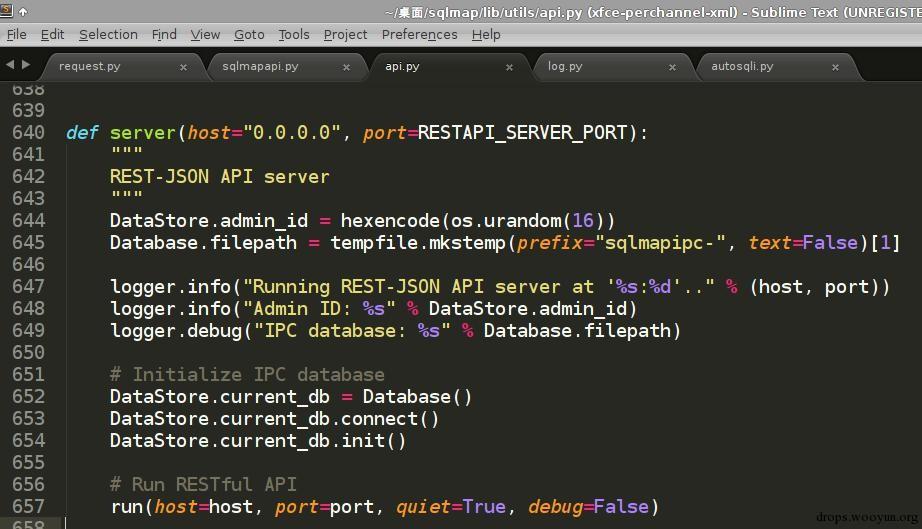This screenshot has width=922, height=529.
Task: Show the Tools menu
Action: pos(294,34)
